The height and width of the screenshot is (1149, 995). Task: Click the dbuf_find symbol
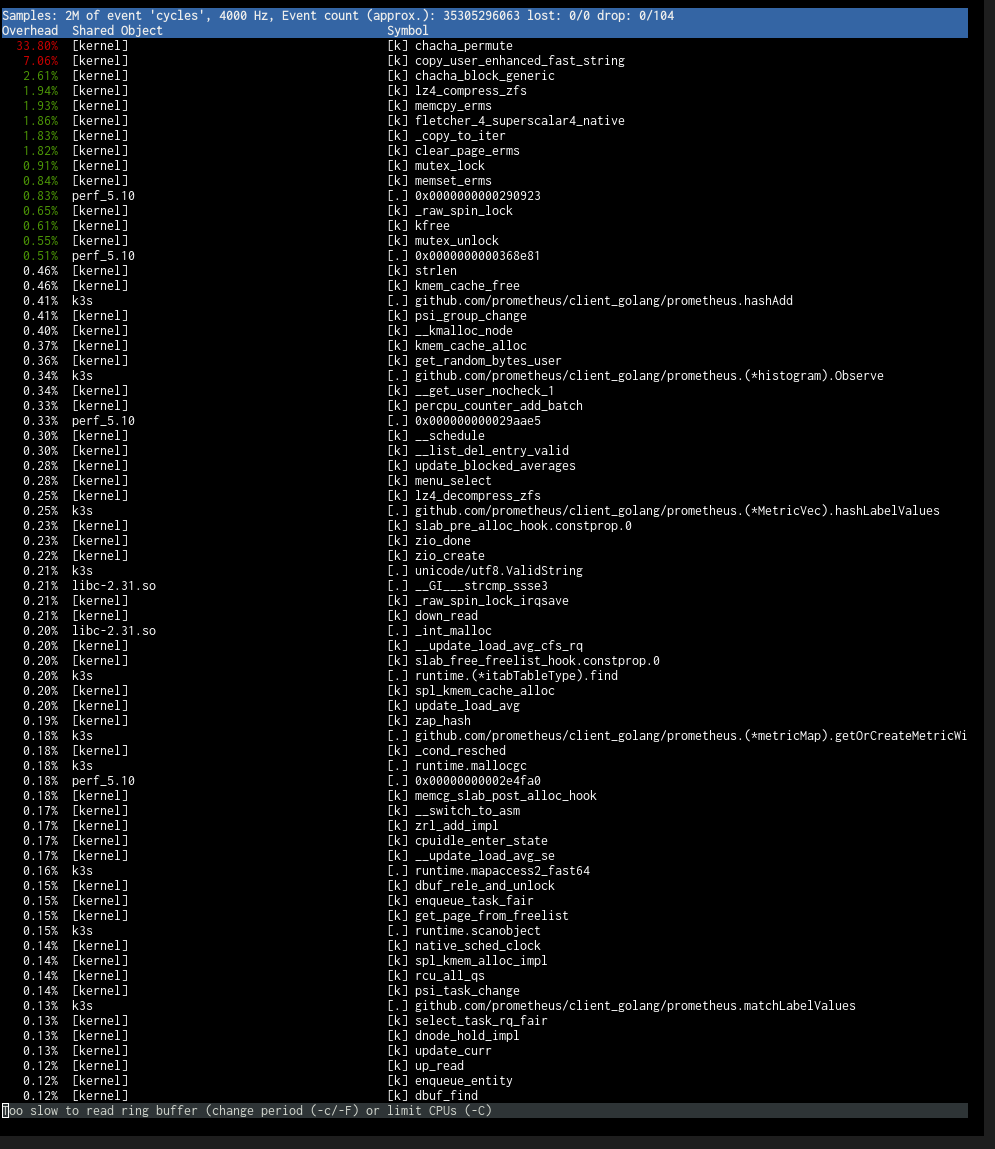pos(446,1096)
